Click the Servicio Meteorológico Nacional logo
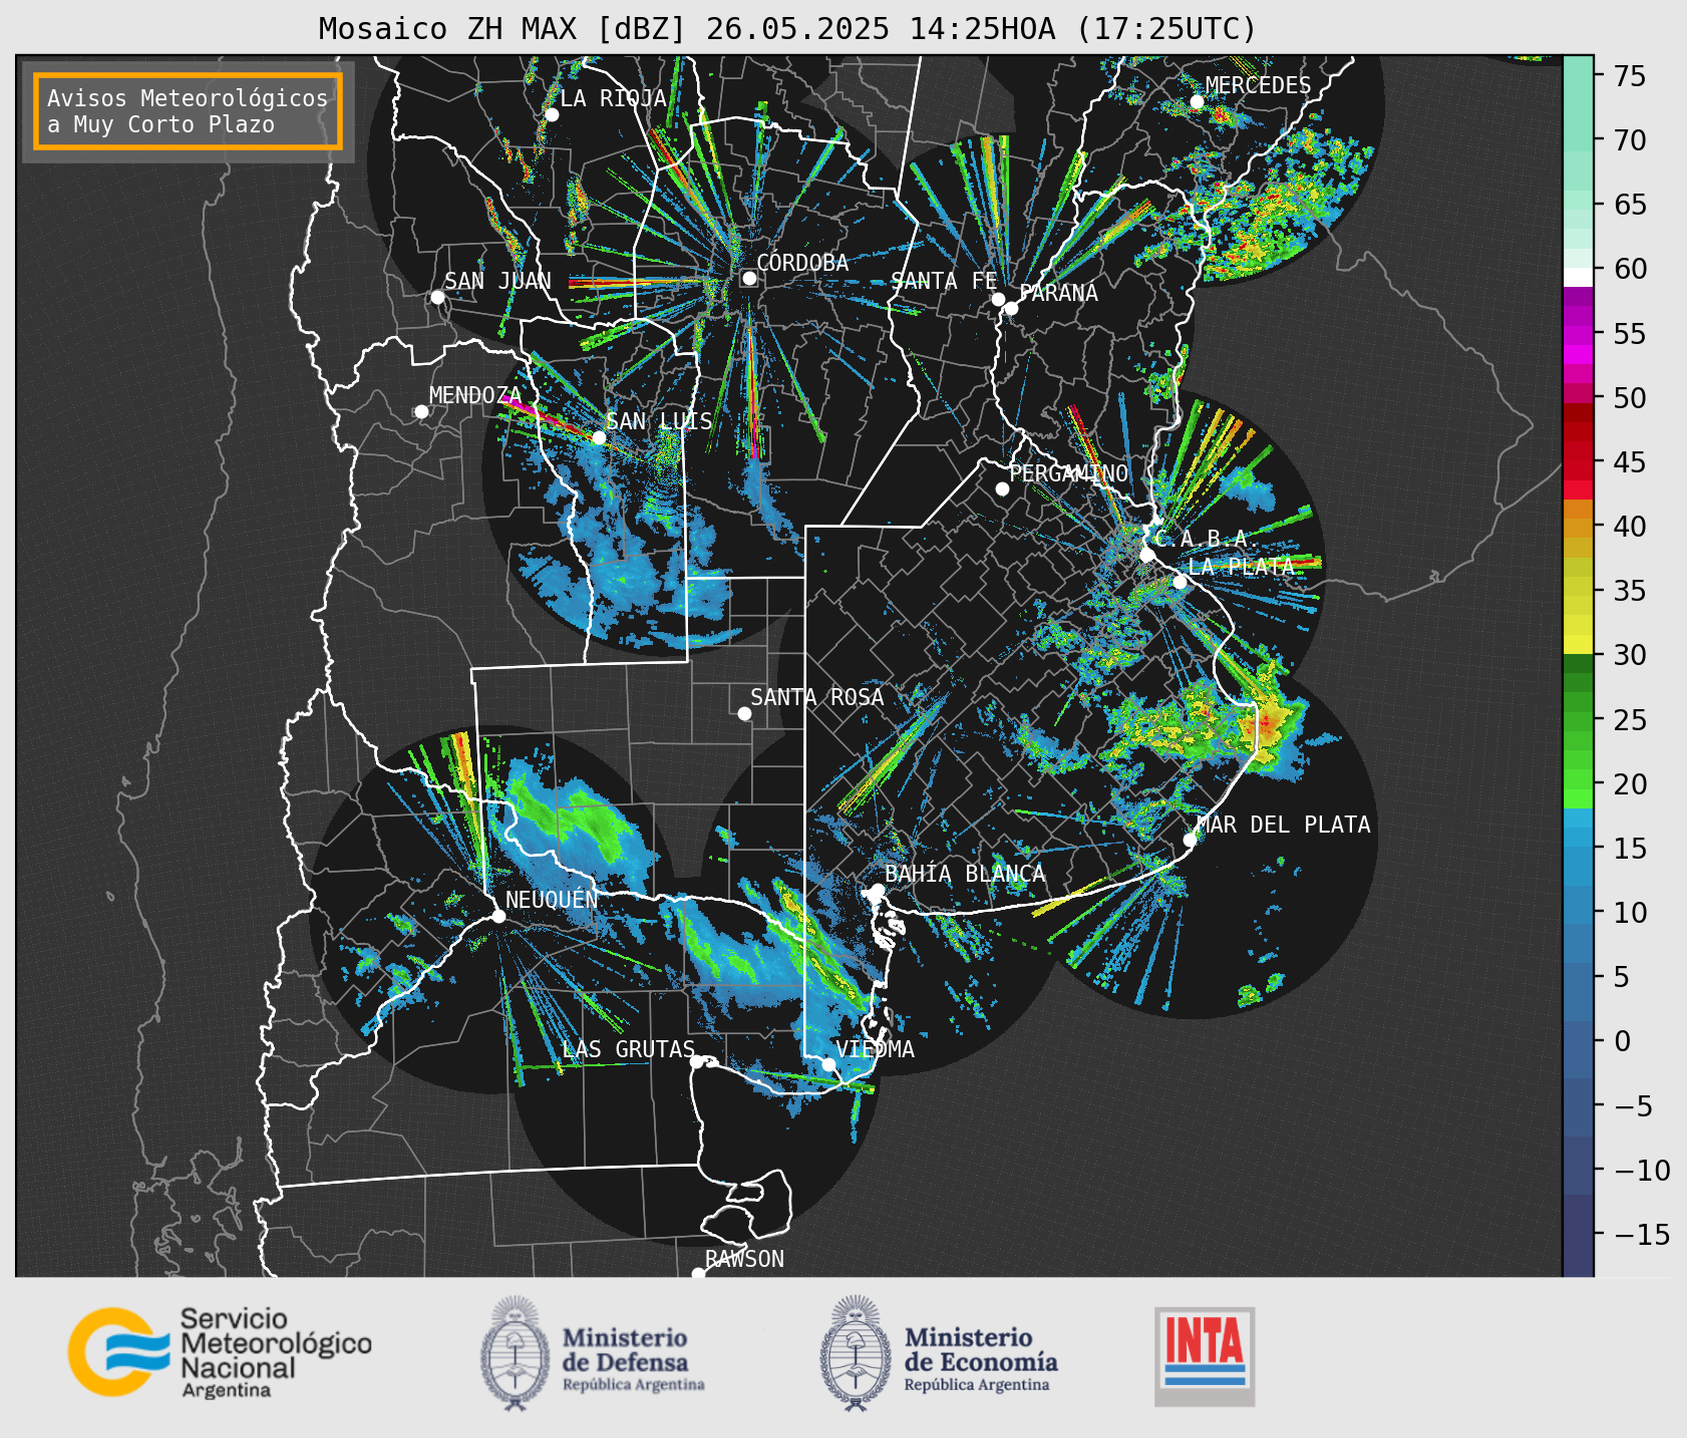This screenshot has width=1687, height=1438. pyautogui.click(x=220, y=1353)
